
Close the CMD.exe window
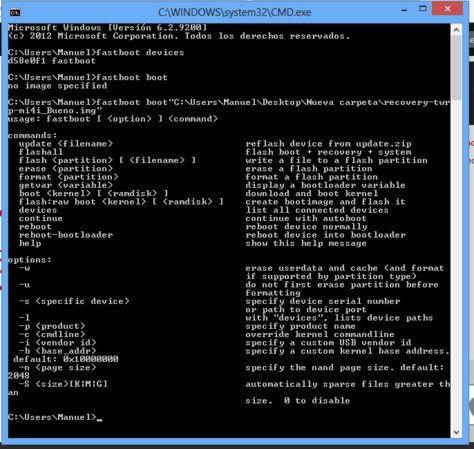click(447, 9)
